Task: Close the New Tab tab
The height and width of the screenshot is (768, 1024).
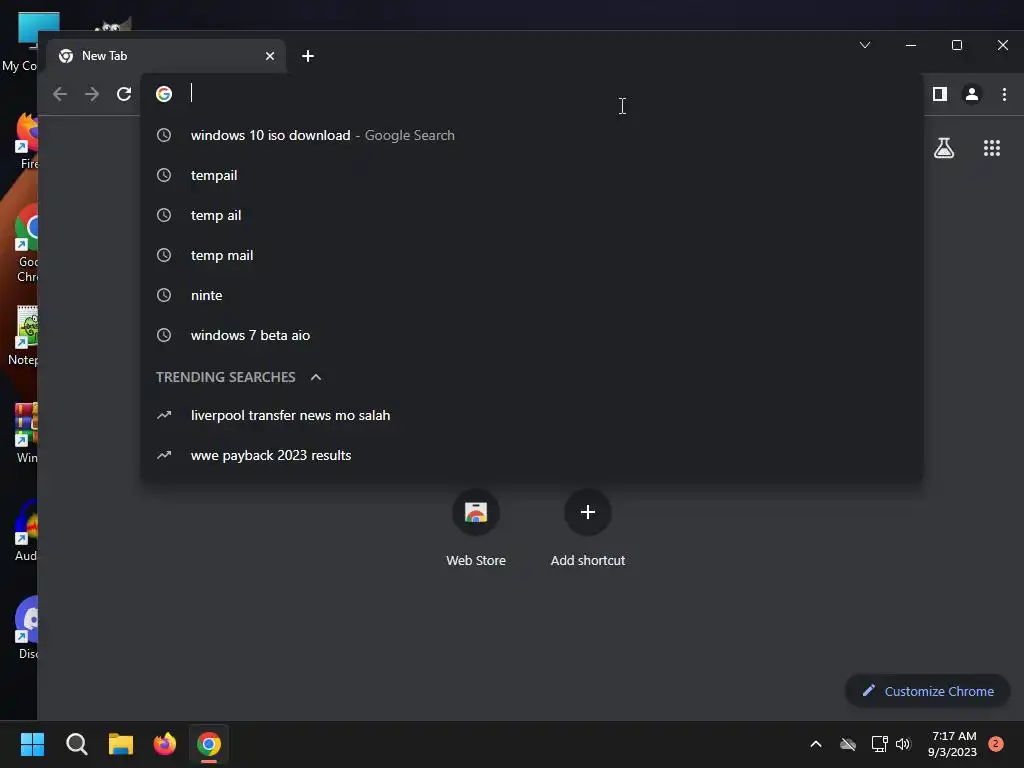Action: tap(270, 56)
